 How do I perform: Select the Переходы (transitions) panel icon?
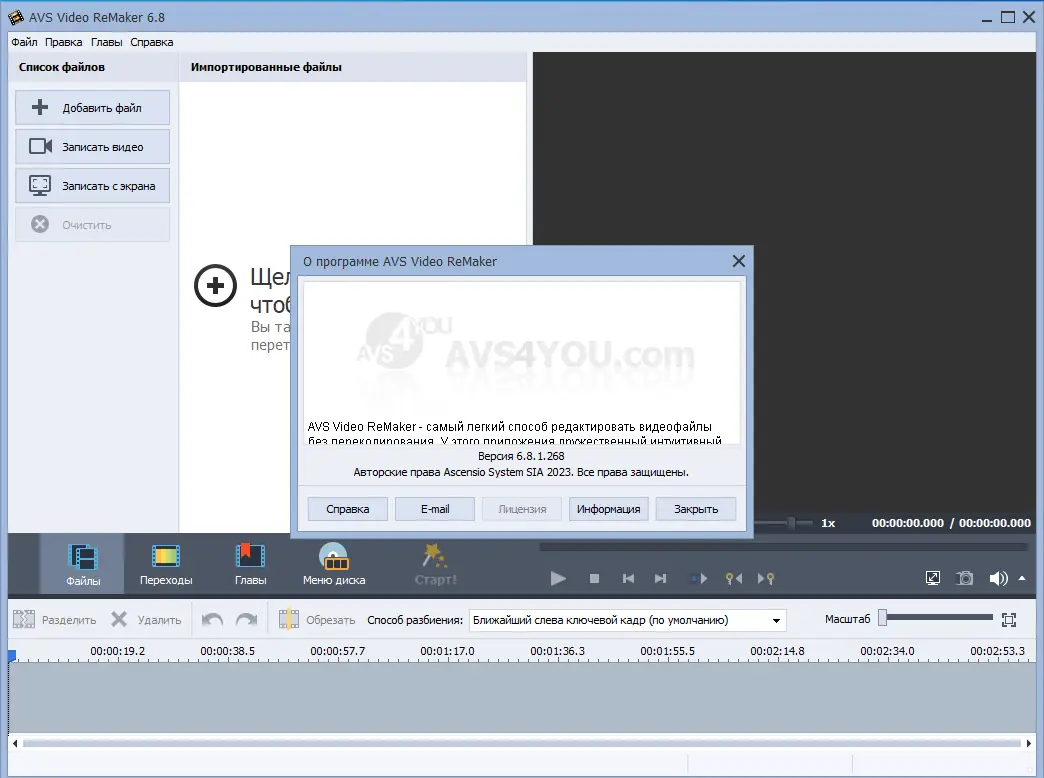click(x=165, y=556)
